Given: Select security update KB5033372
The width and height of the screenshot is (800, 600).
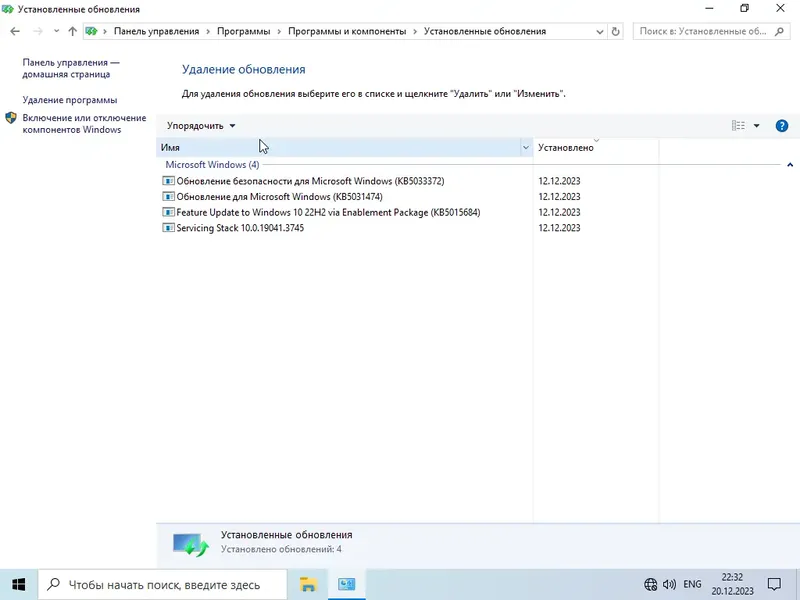Looking at the screenshot, I should [x=310, y=181].
